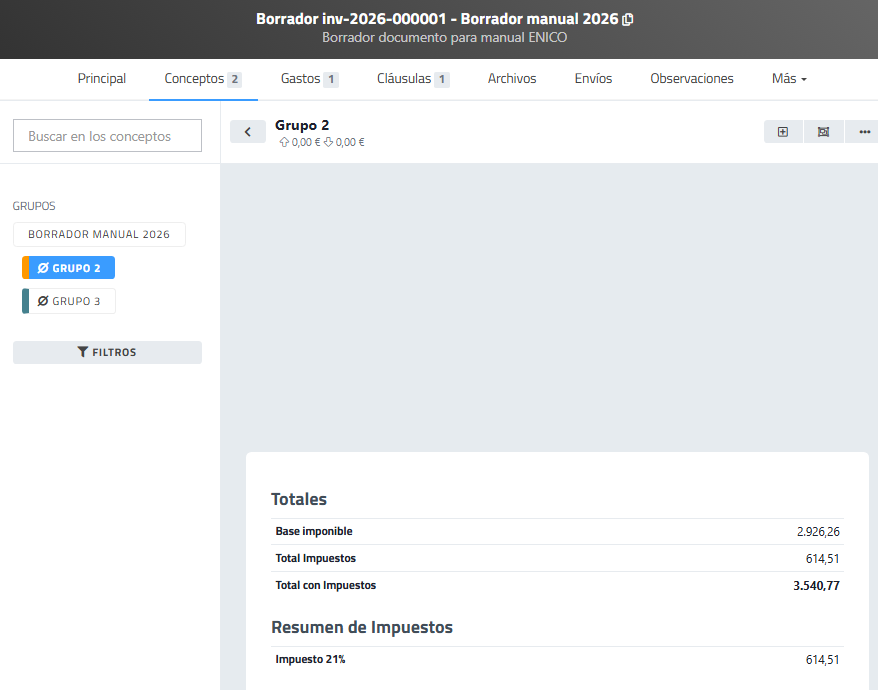Open the three-dots more options menu
This screenshot has width=878, height=690.
pos(864,132)
